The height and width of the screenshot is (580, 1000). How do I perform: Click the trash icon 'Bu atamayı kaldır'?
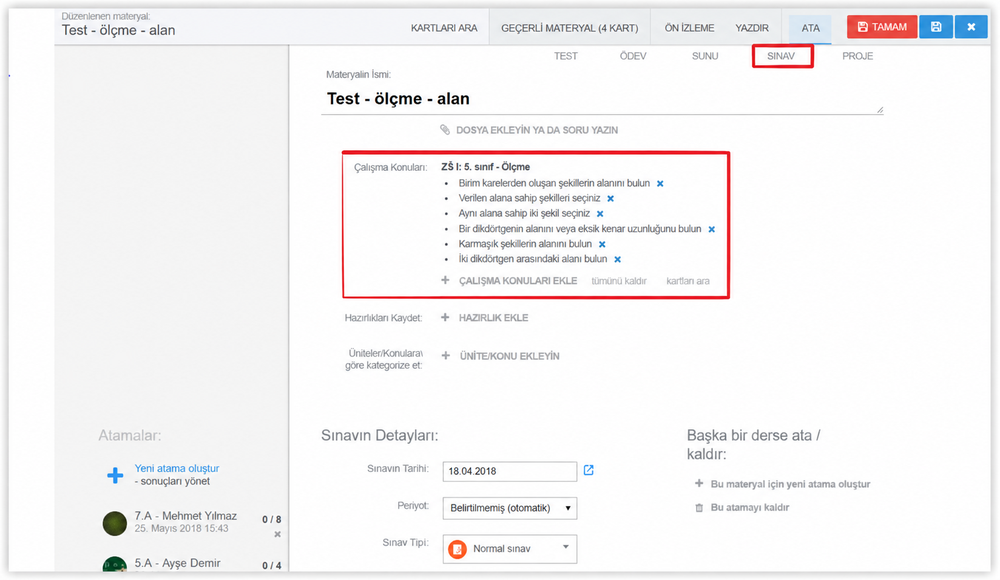(699, 508)
